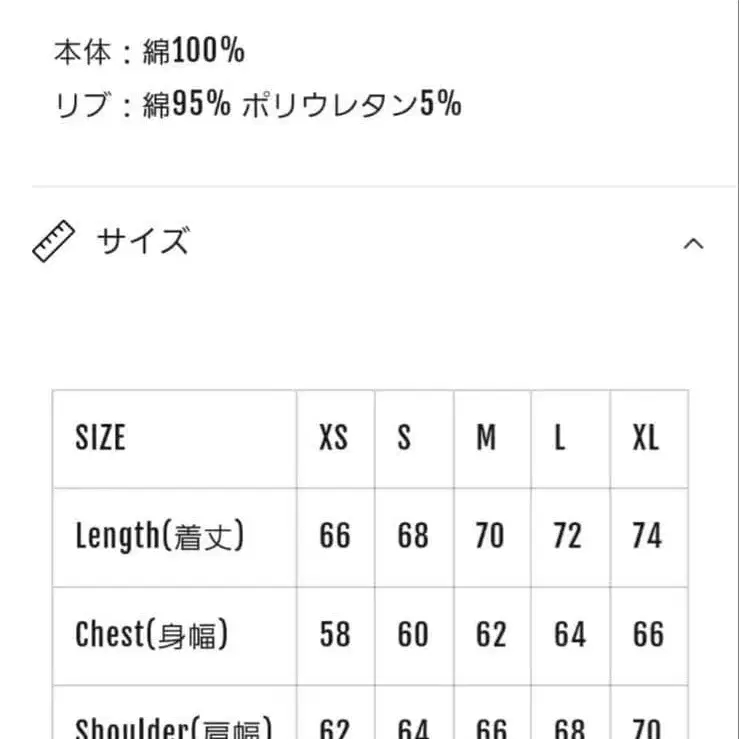Click the Shoulder(肩幅) row label
This screenshot has height=739, width=739.
(x=173, y=726)
